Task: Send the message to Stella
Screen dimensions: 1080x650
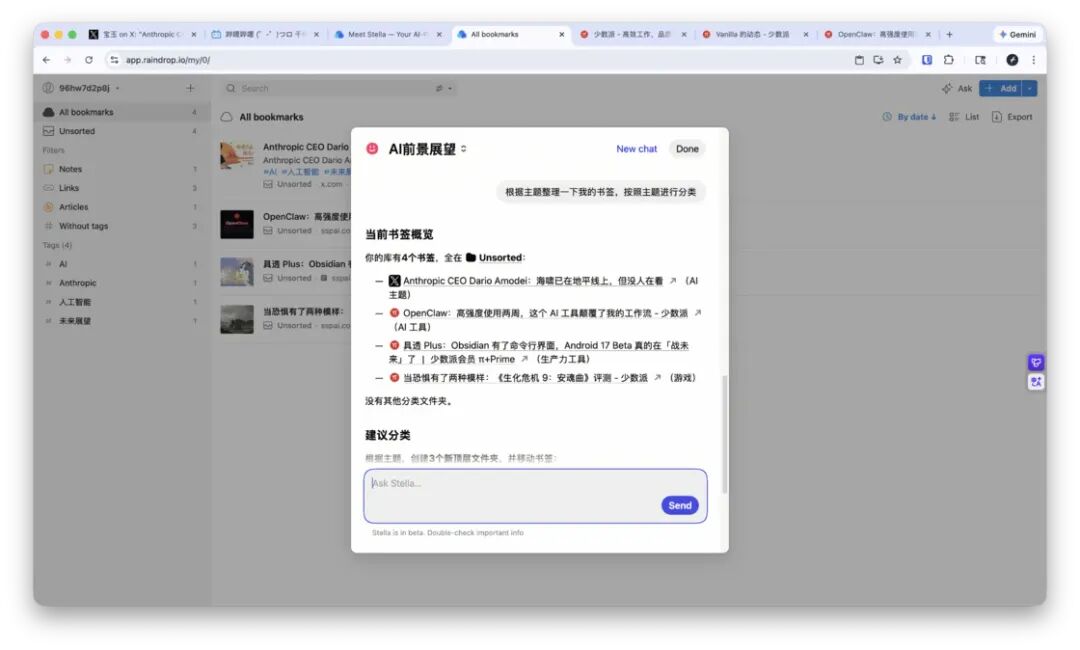Action: [x=680, y=505]
